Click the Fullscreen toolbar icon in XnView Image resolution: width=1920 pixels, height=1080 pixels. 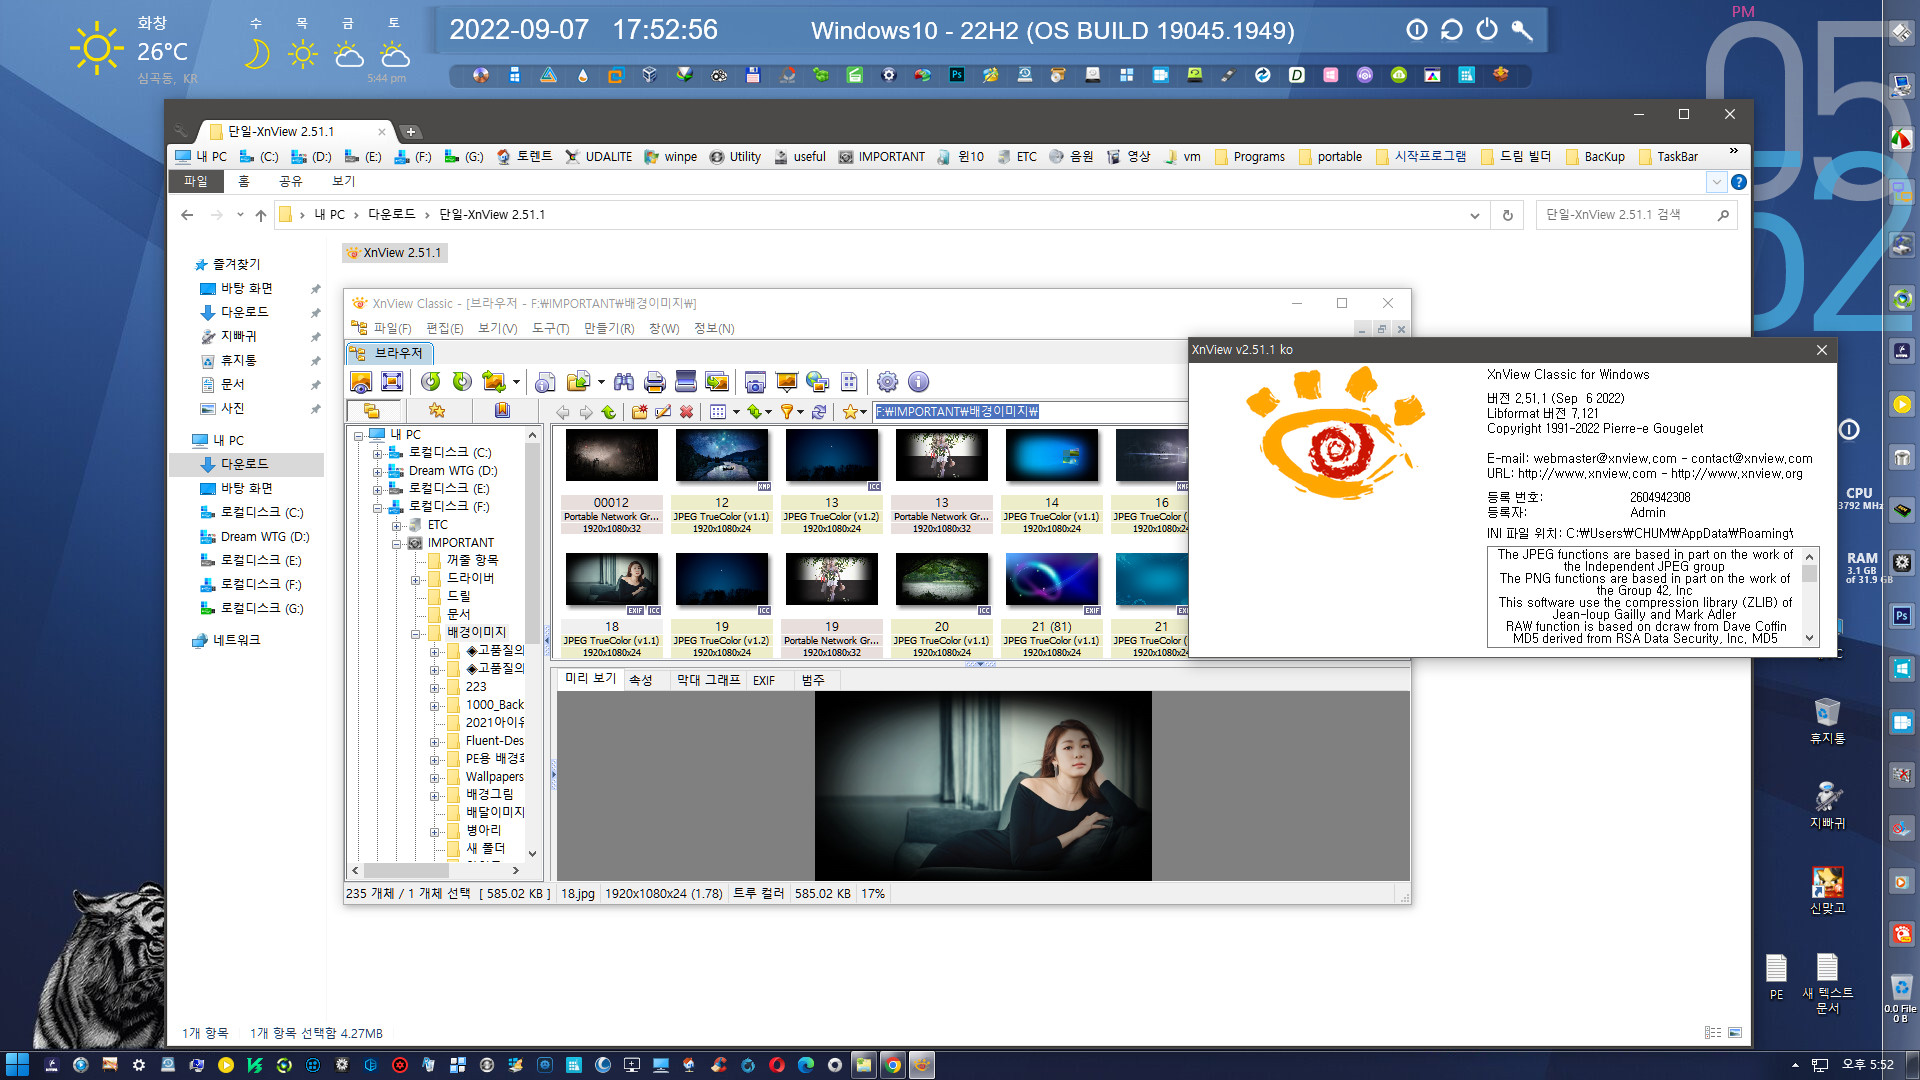(x=392, y=382)
